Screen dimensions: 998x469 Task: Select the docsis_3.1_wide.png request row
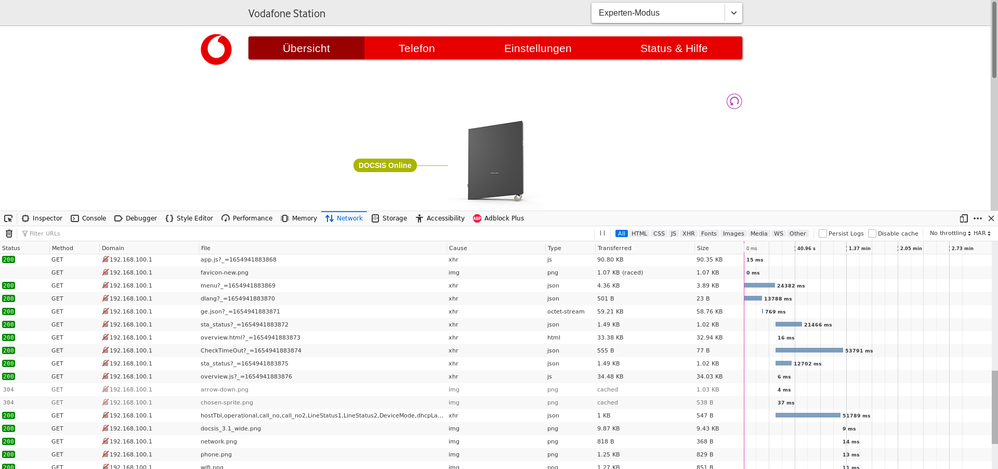[495, 429]
